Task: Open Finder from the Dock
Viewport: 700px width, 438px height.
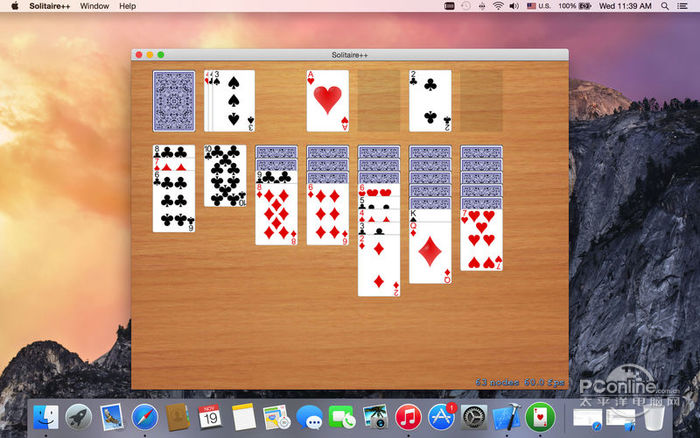Action: pyautogui.click(x=46, y=417)
